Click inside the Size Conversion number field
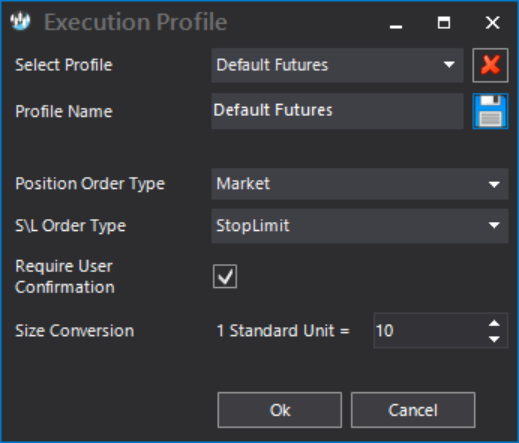Viewport: 519px width, 443px height. tap(430, 331)
